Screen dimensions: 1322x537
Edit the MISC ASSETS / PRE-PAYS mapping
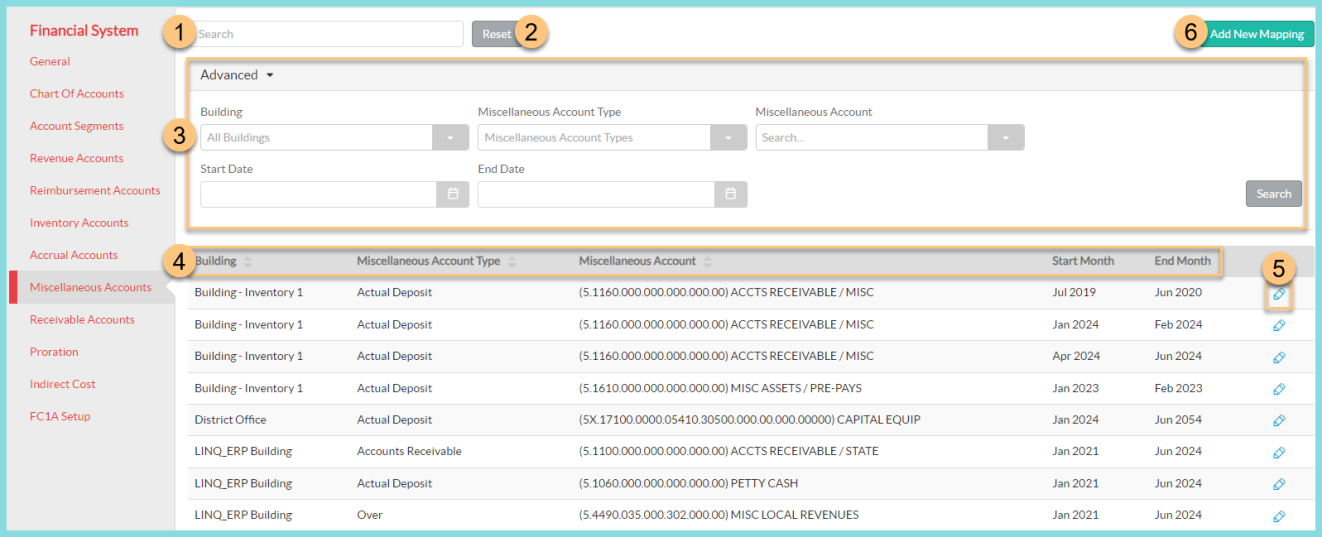tap(1278, 389)
